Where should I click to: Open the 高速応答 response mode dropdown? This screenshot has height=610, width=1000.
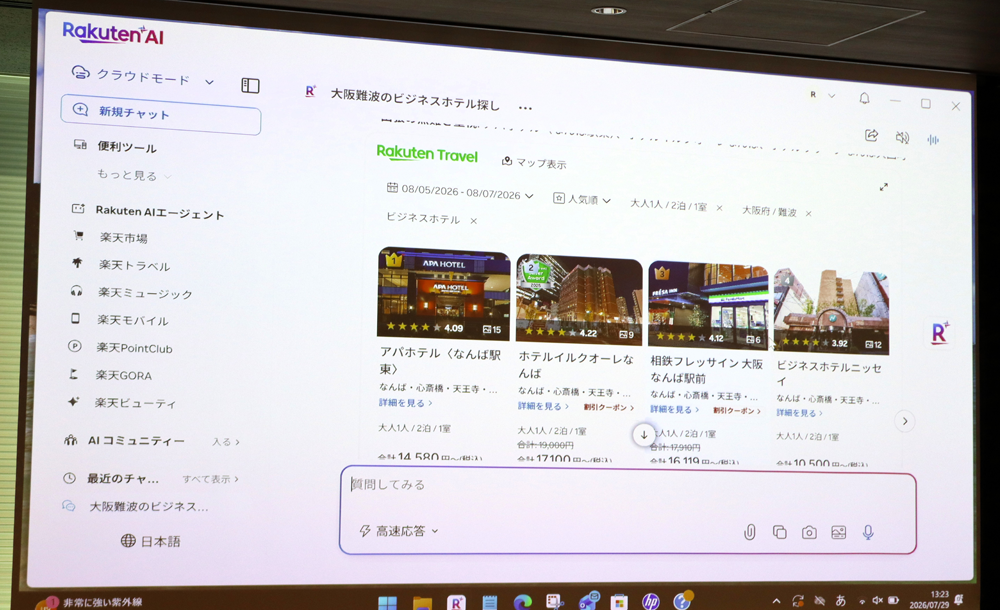pyautogui.click(x=400, y=530)
